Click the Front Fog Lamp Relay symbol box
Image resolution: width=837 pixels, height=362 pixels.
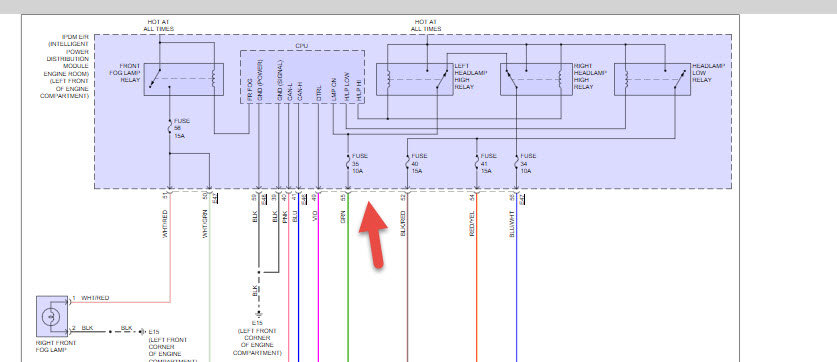click(x=183, y=80)
